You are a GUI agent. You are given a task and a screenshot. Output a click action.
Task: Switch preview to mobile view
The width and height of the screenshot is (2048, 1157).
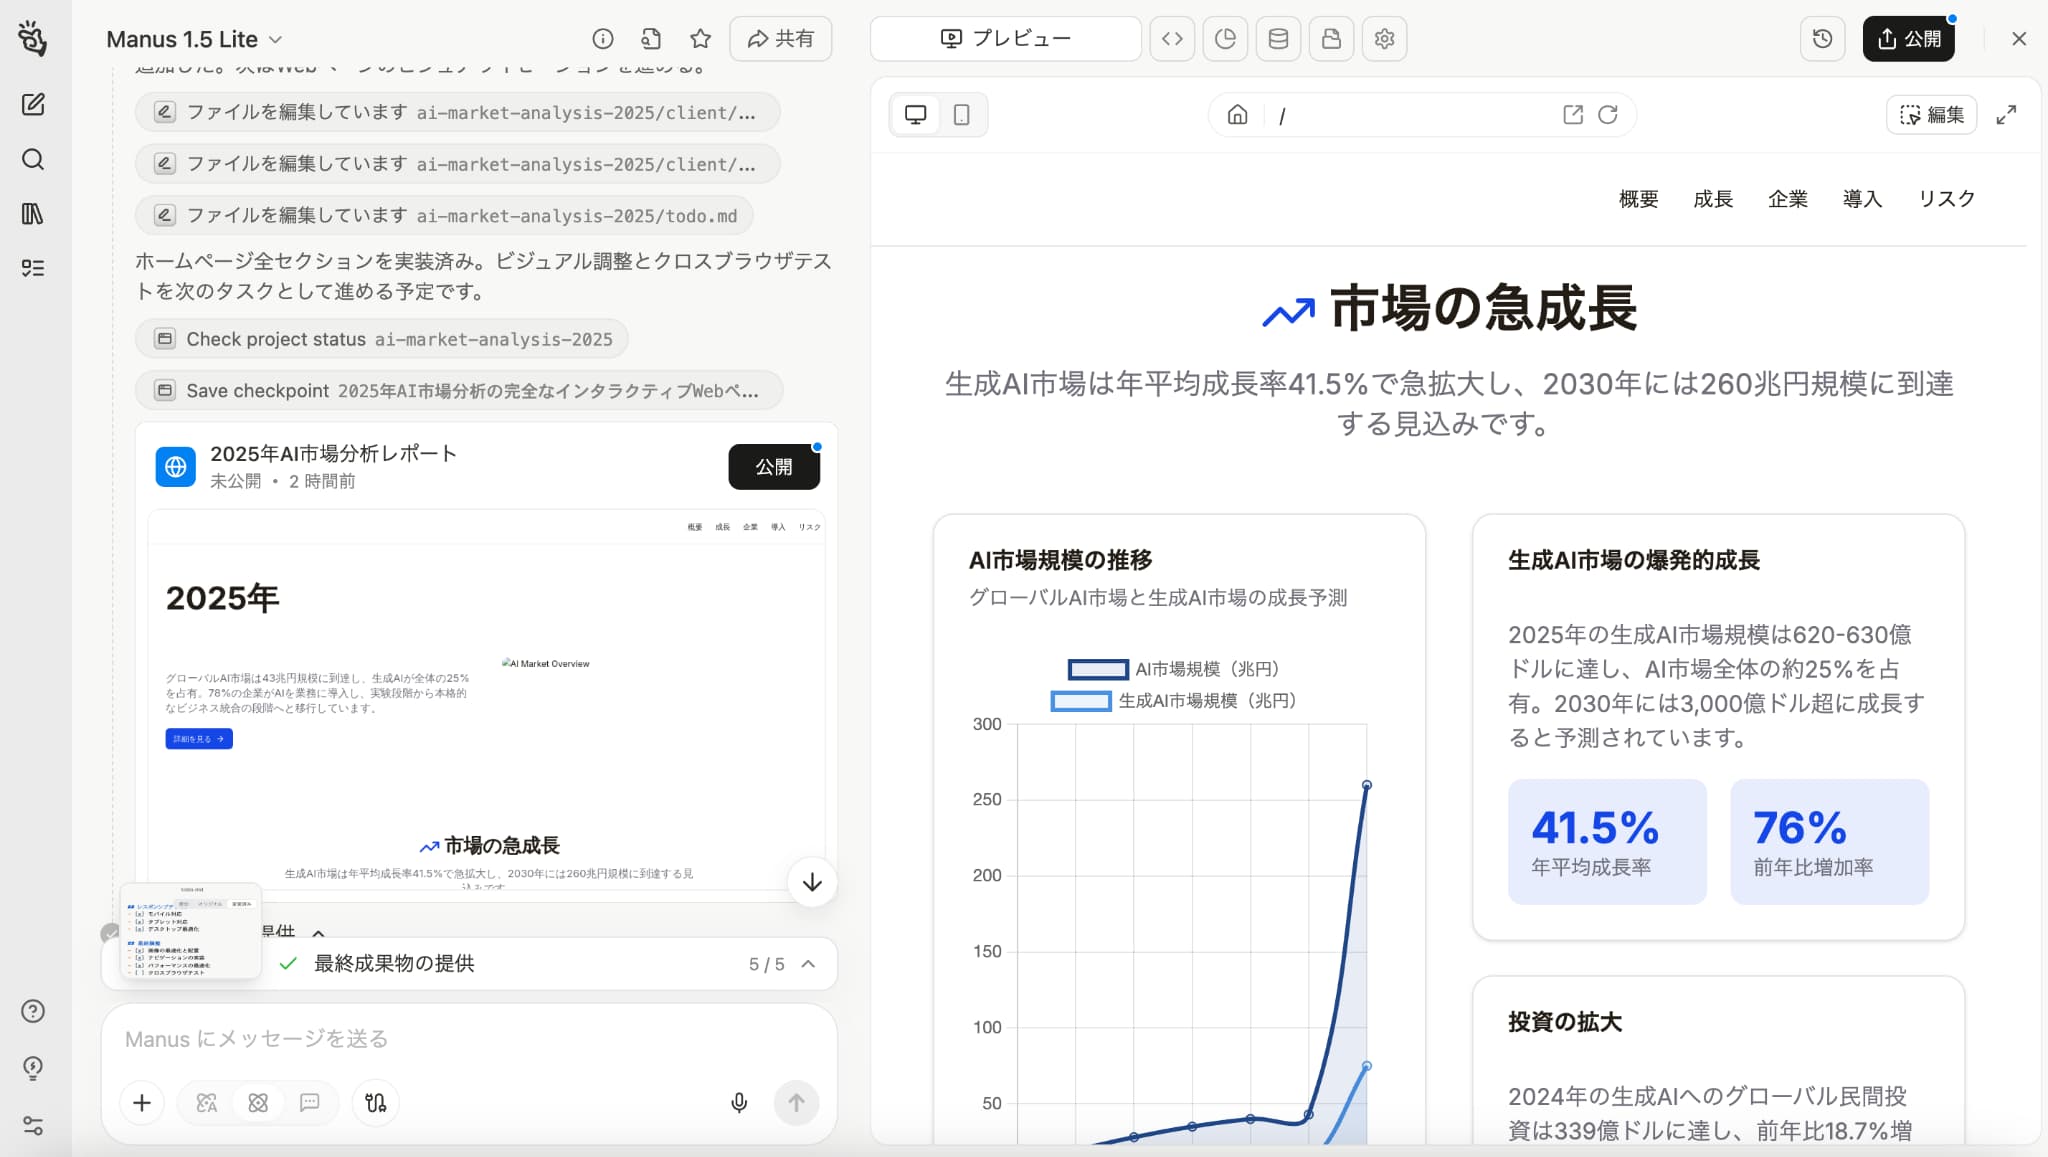pyautogui.click(x=961, y=114)
